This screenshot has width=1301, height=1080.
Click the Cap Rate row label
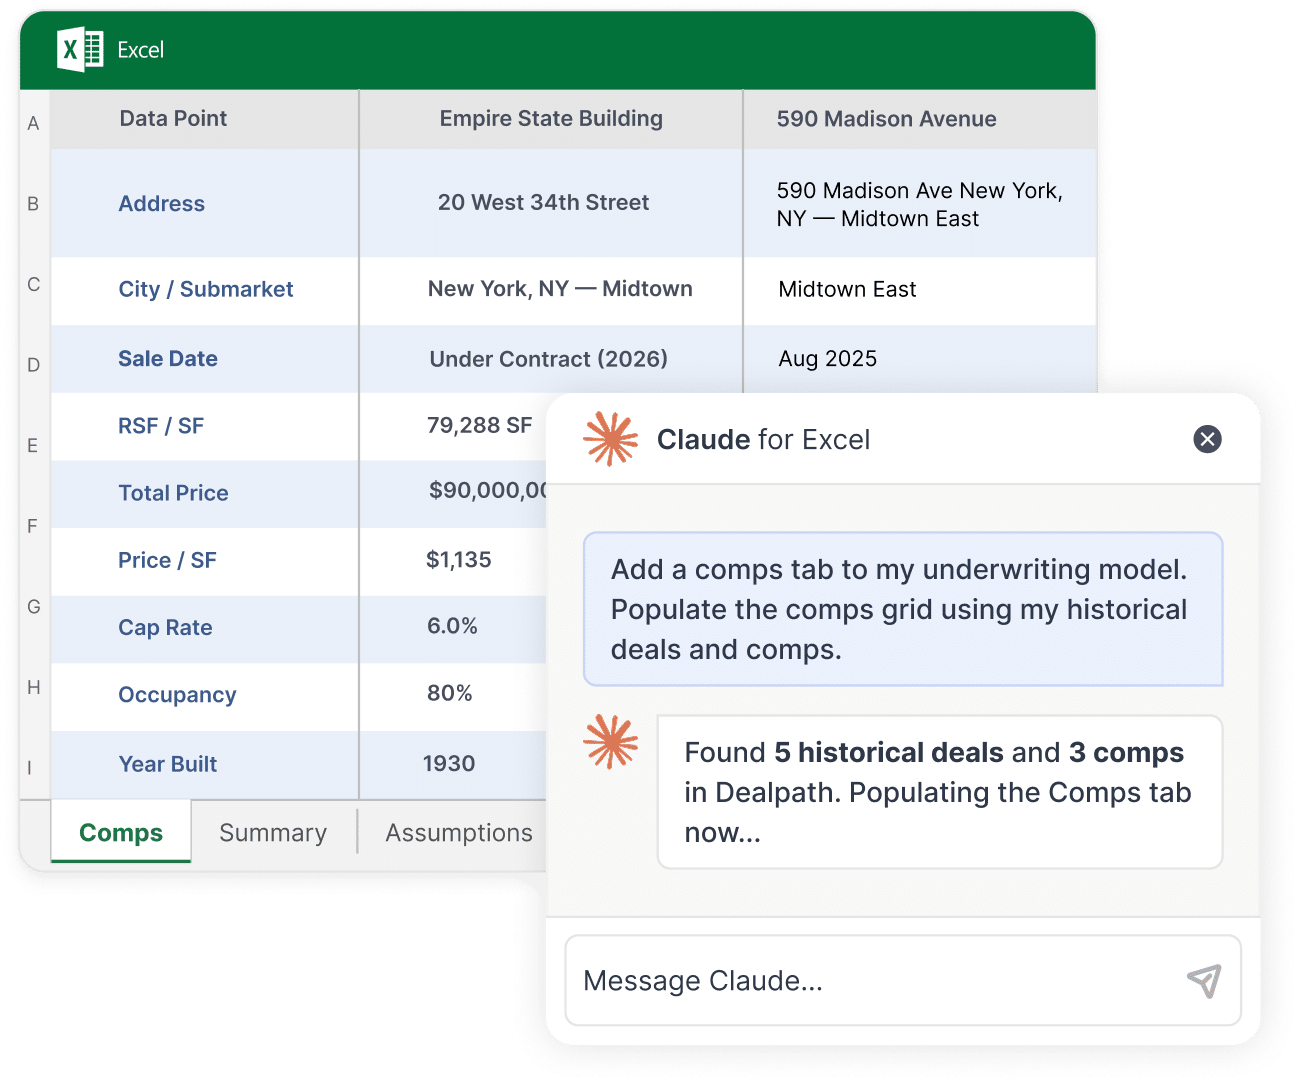tap(165, 628)
